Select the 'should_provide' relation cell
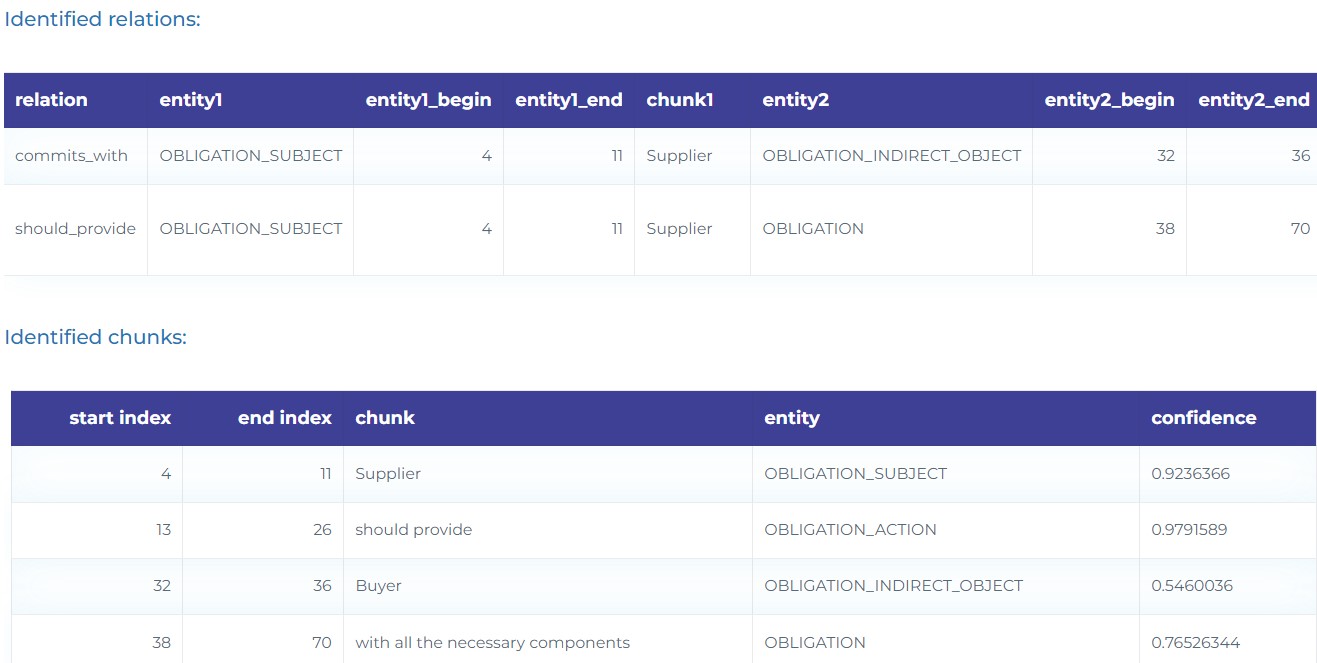The height and width of the screenshot is (663, 1317). [75, 229]
